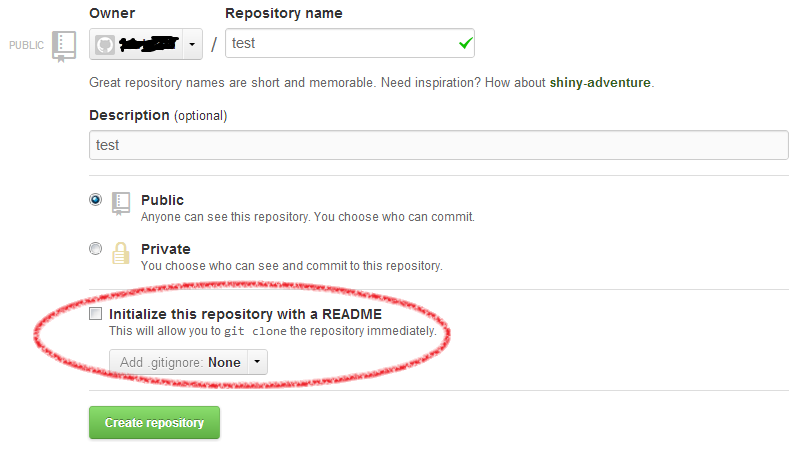The height and width of the screenshot is (451, 806).
Task: Open the Owner dropdown arrow
Action: click(x=192, y=44)
